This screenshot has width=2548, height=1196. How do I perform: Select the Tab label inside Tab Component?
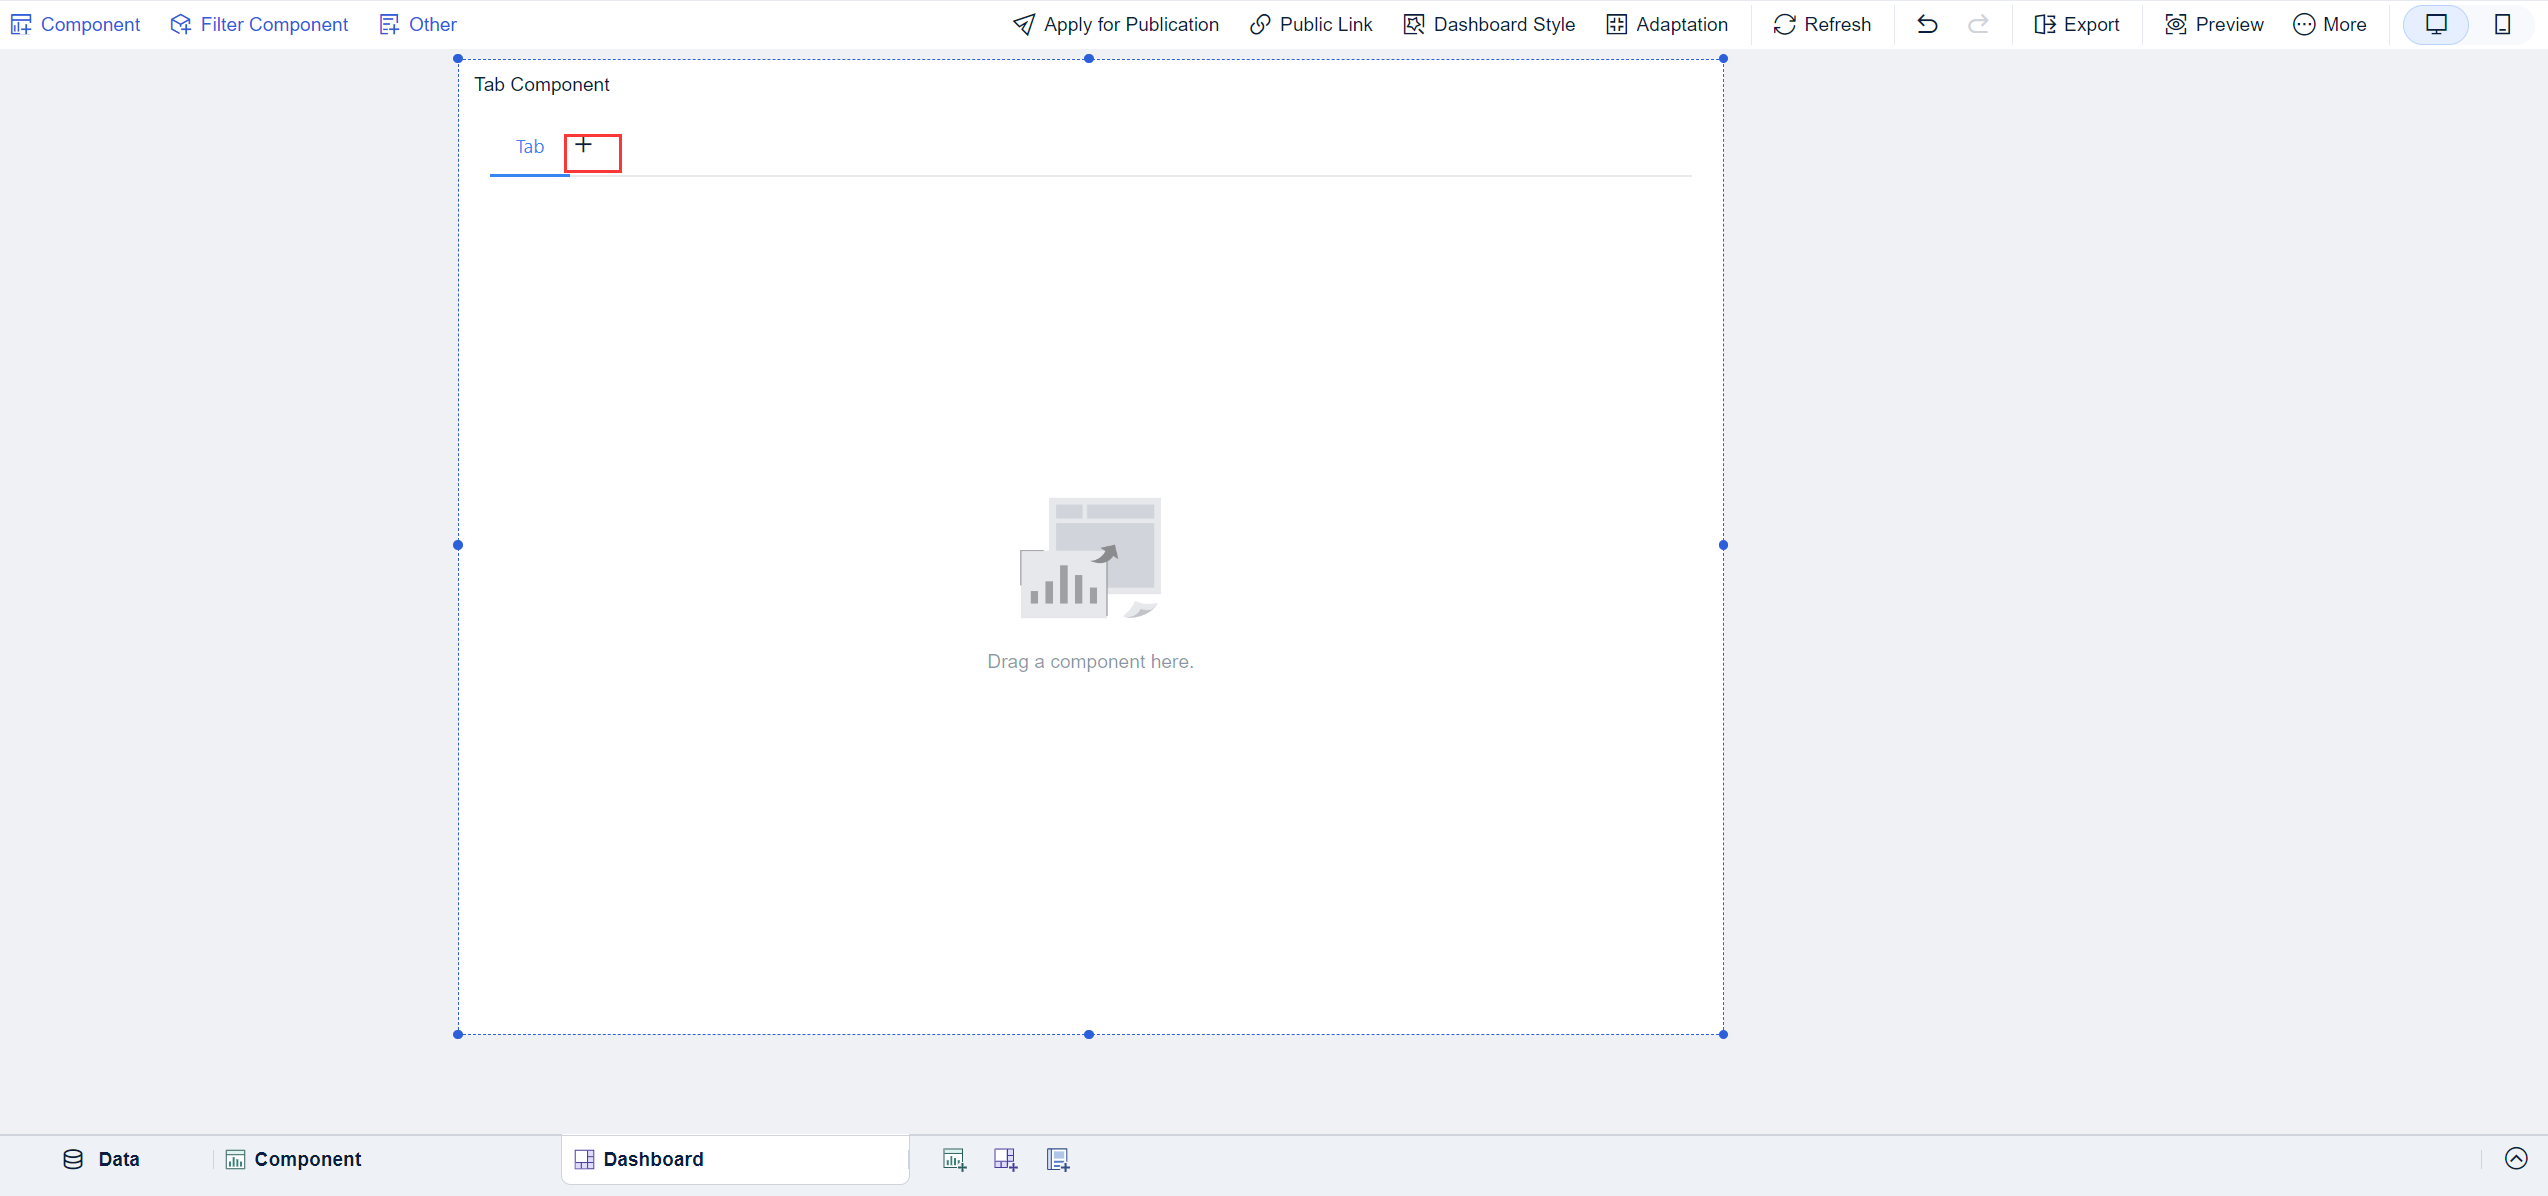[x=529, y=146]
